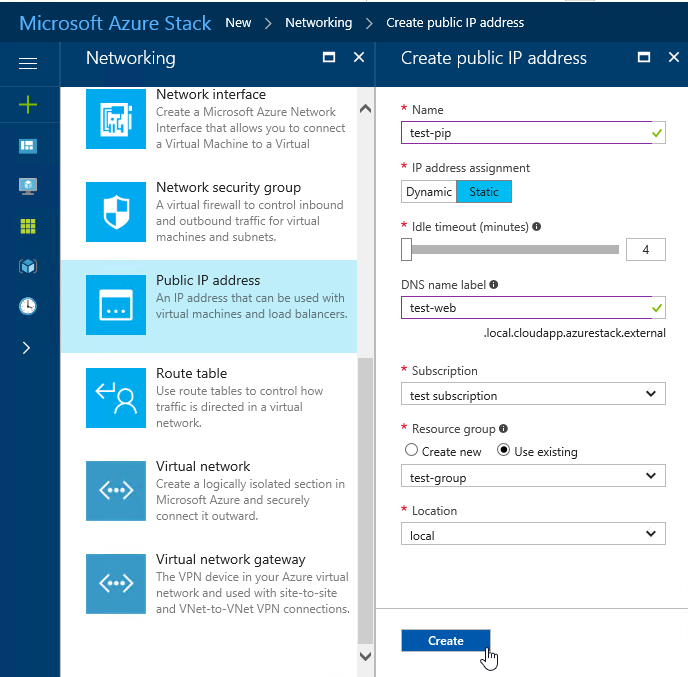
Task: Open the Recent clock icon in sidebar
Action: tap(28, 306)
